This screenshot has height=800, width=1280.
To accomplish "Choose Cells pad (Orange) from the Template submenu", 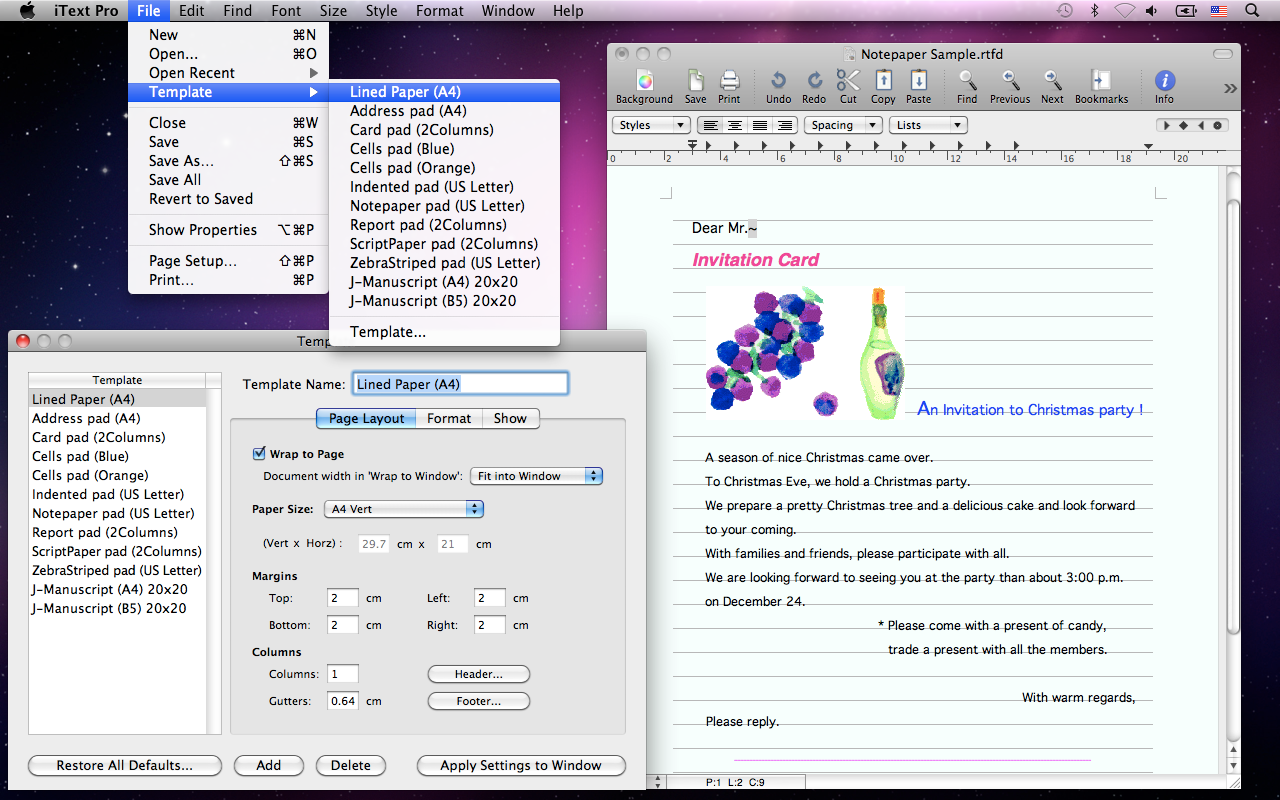I will pyautogui.click(x=444, y=168).
